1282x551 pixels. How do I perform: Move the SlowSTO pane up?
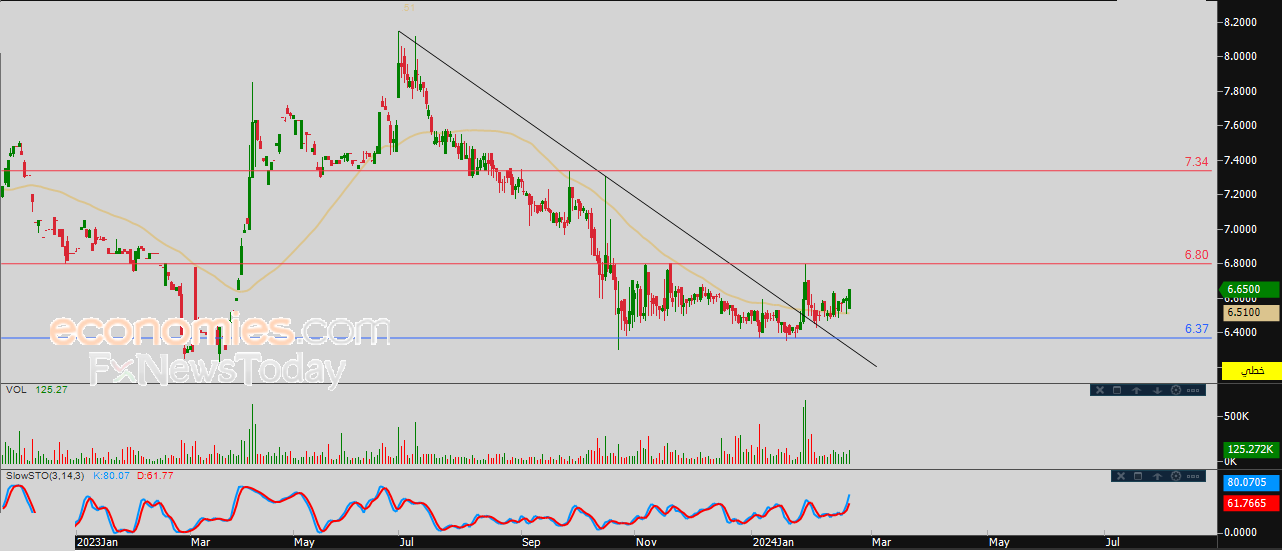click(x=1157, y=476)
